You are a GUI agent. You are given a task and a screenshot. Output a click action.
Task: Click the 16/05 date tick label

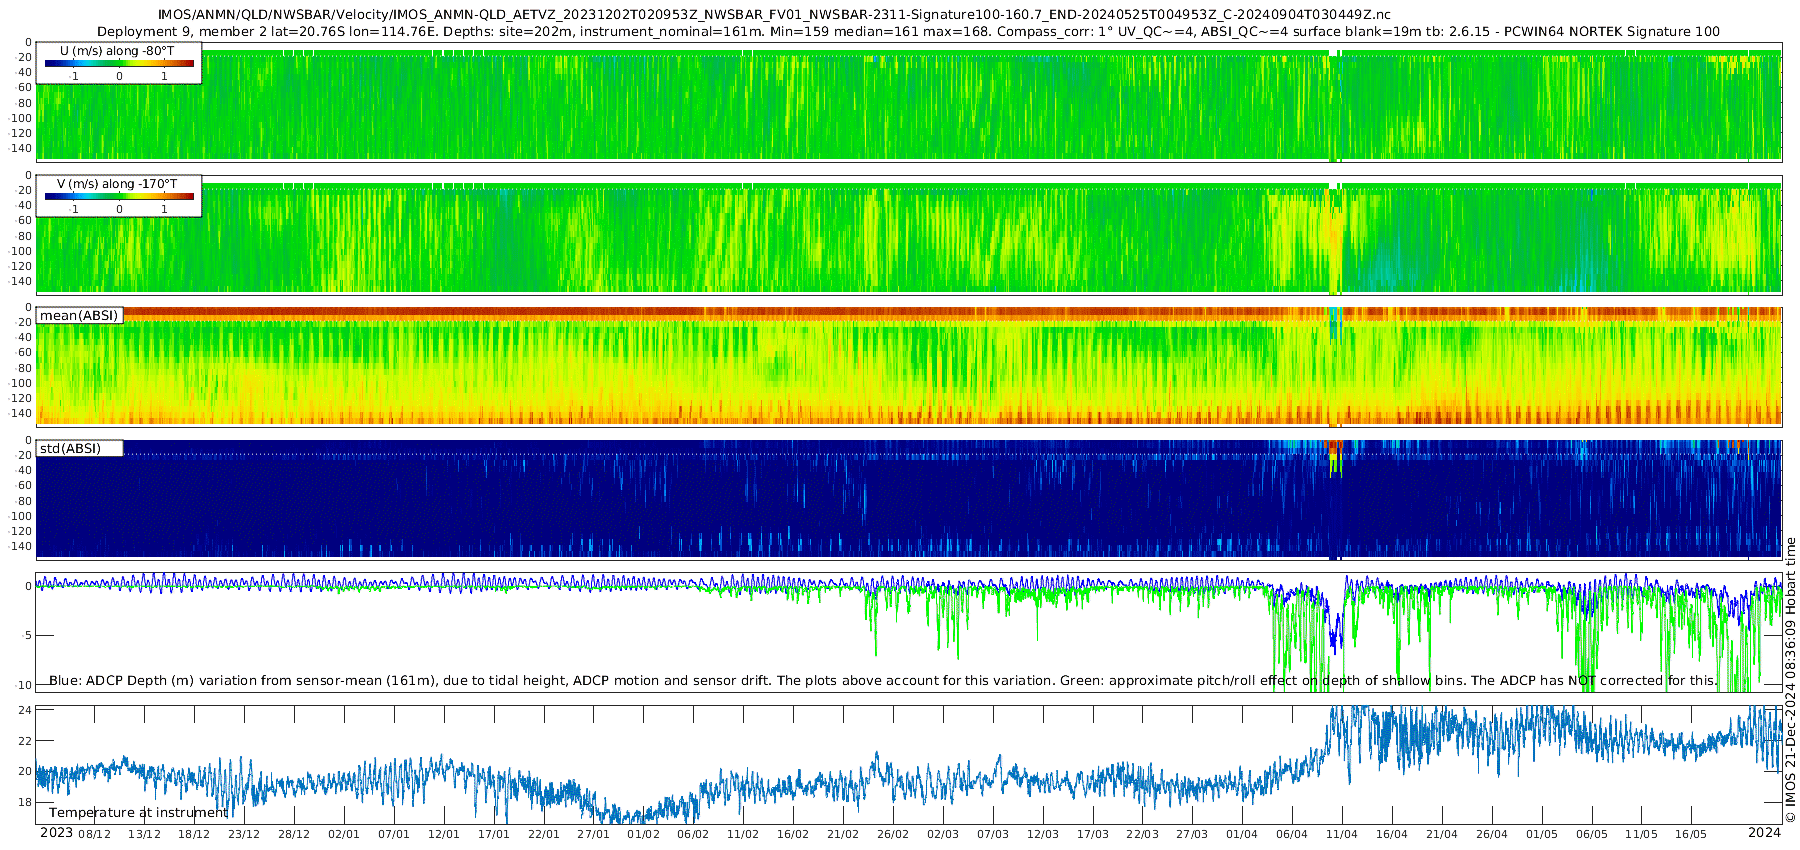point(1691,835)
